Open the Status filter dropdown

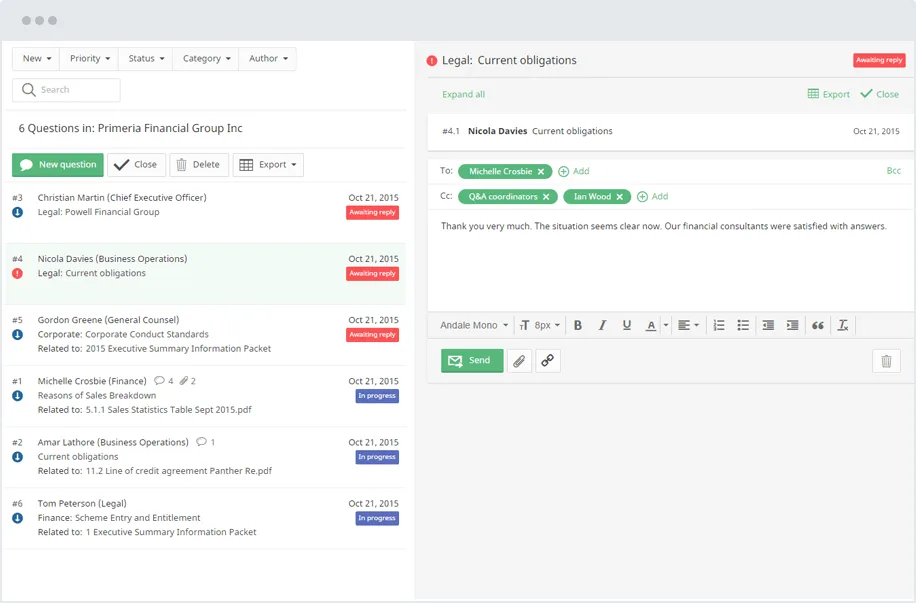(x=145, y=58)
